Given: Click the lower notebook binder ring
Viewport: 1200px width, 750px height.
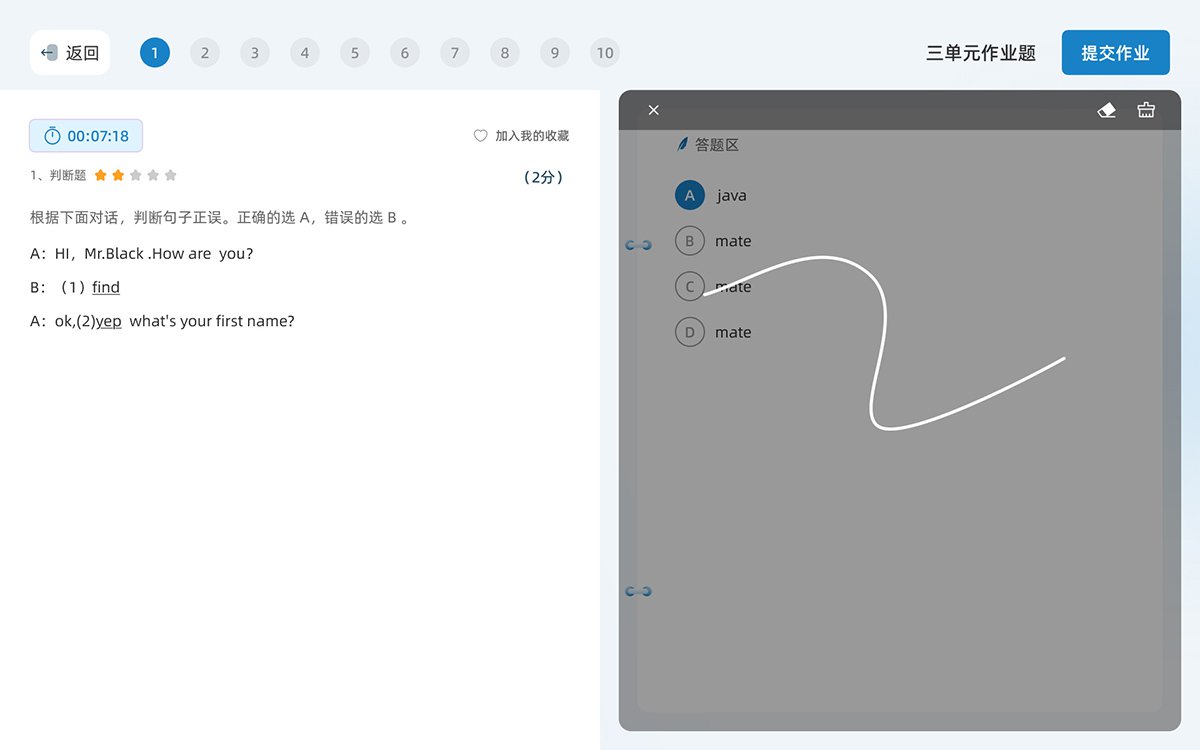Looking at the screenshot, I should tap(639, 592).
